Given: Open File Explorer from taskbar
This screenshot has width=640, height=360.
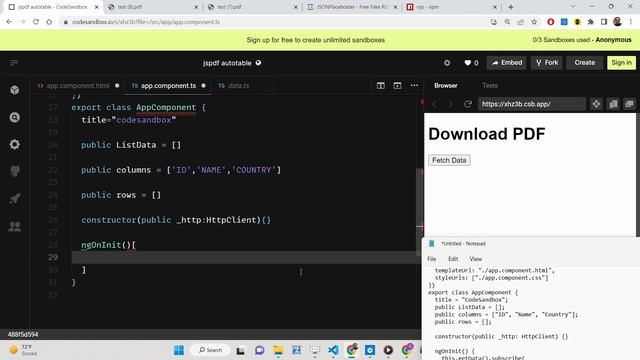Looking at the screenshot, I should [x=278, y=350].
